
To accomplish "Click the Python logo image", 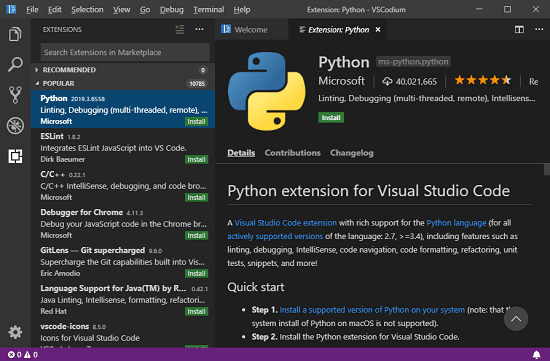I will [267, 91].
